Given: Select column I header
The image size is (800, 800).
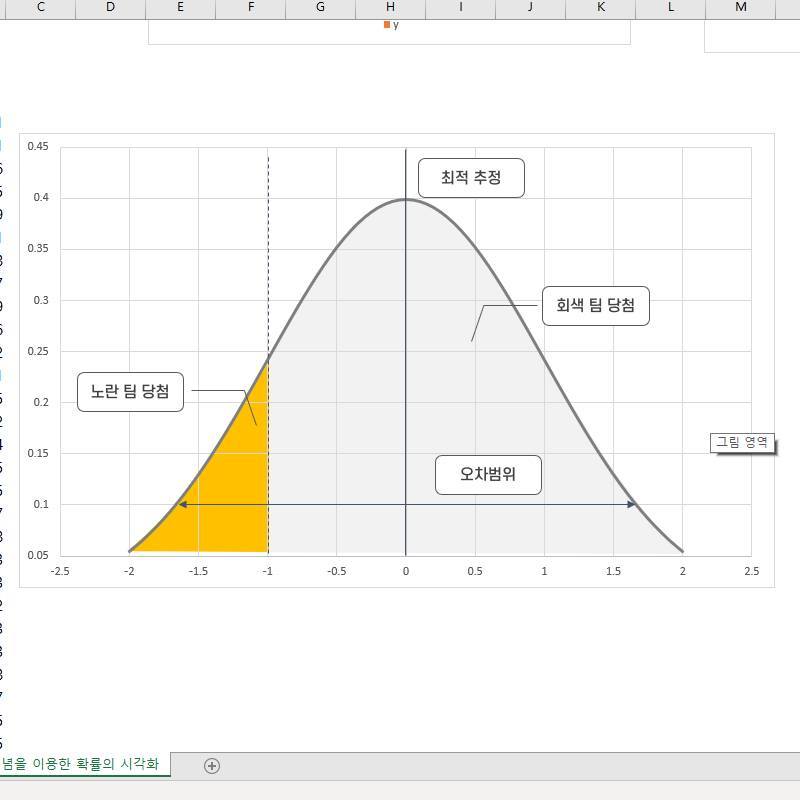Looking at the screenshot, I should pos(460,9).
